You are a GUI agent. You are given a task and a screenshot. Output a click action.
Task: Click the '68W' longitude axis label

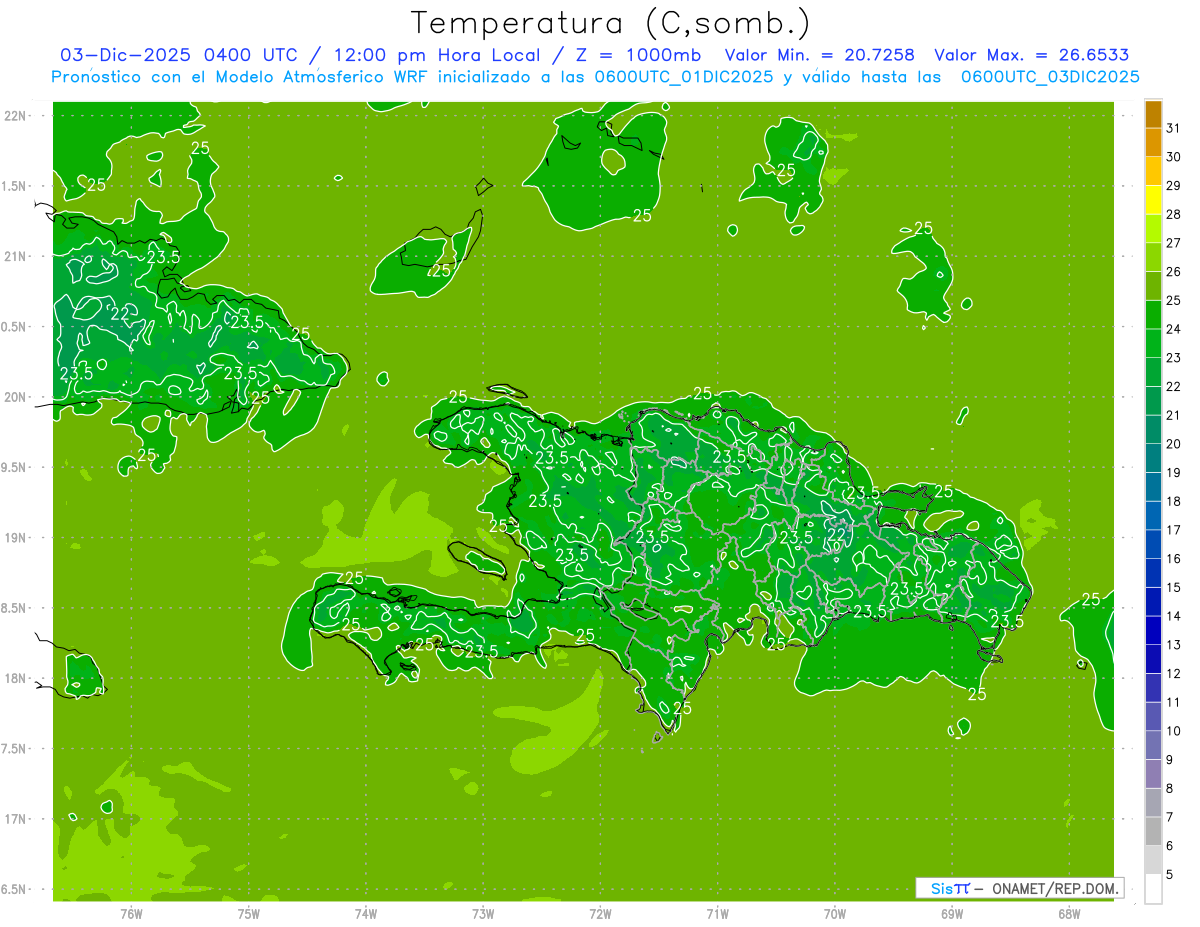click(1069, 913)
